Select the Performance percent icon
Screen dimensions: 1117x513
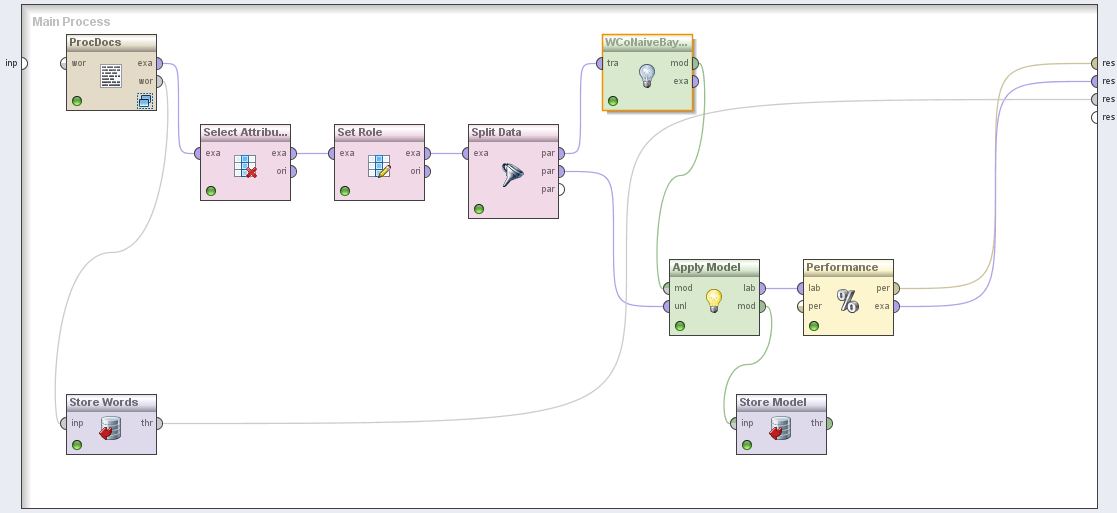click(848, 300)
